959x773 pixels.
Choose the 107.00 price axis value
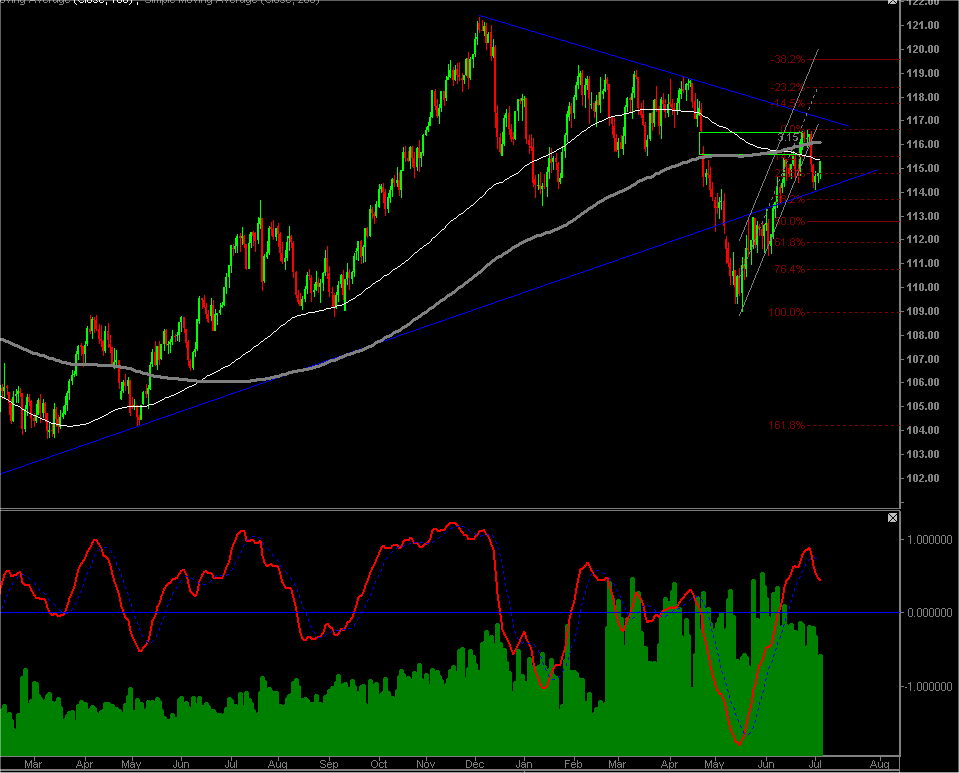[x=923, y=359]
